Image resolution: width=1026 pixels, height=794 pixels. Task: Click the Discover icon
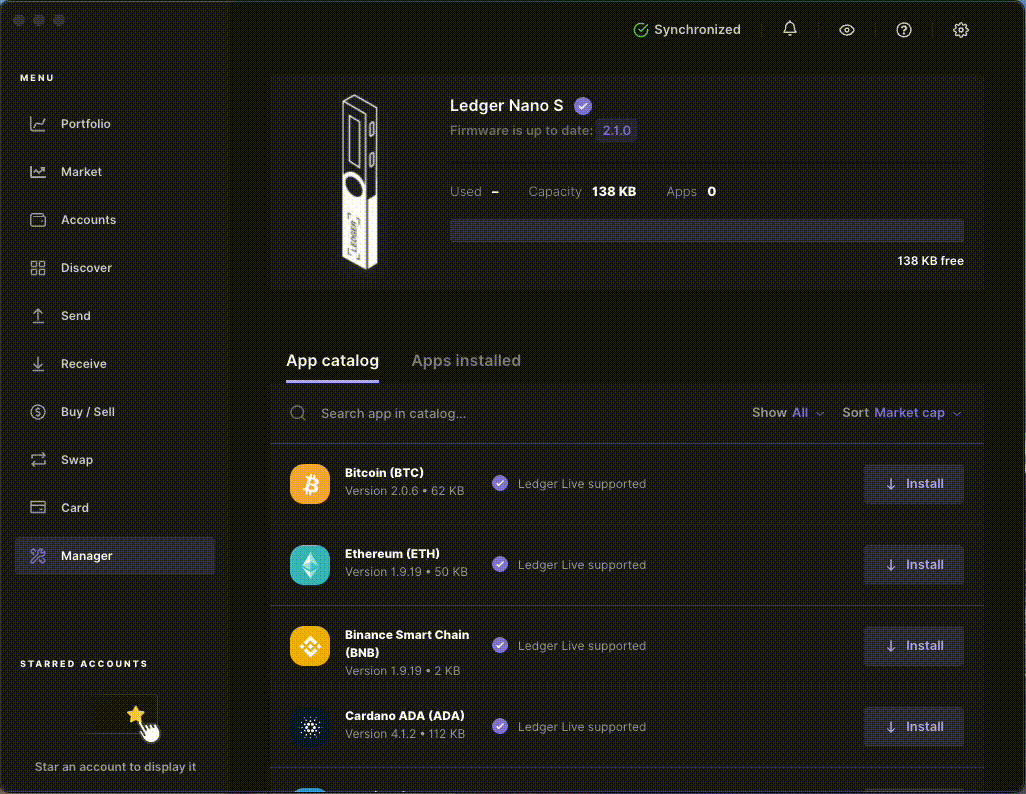coord(87,267)
